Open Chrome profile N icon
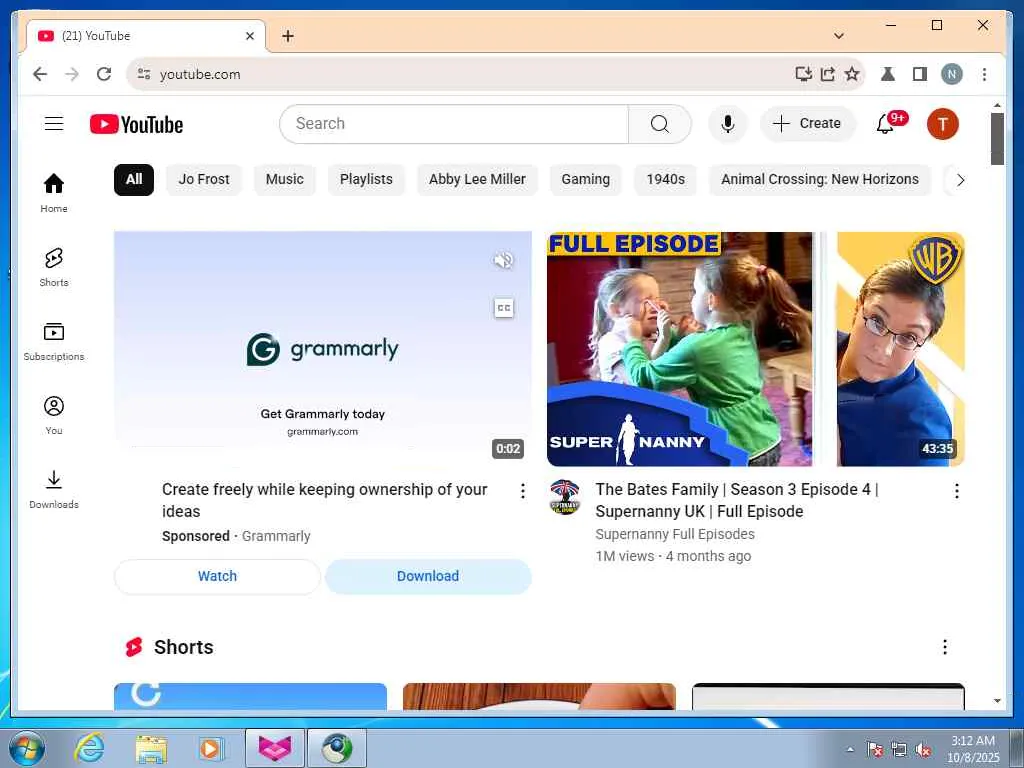 [952, 74]
